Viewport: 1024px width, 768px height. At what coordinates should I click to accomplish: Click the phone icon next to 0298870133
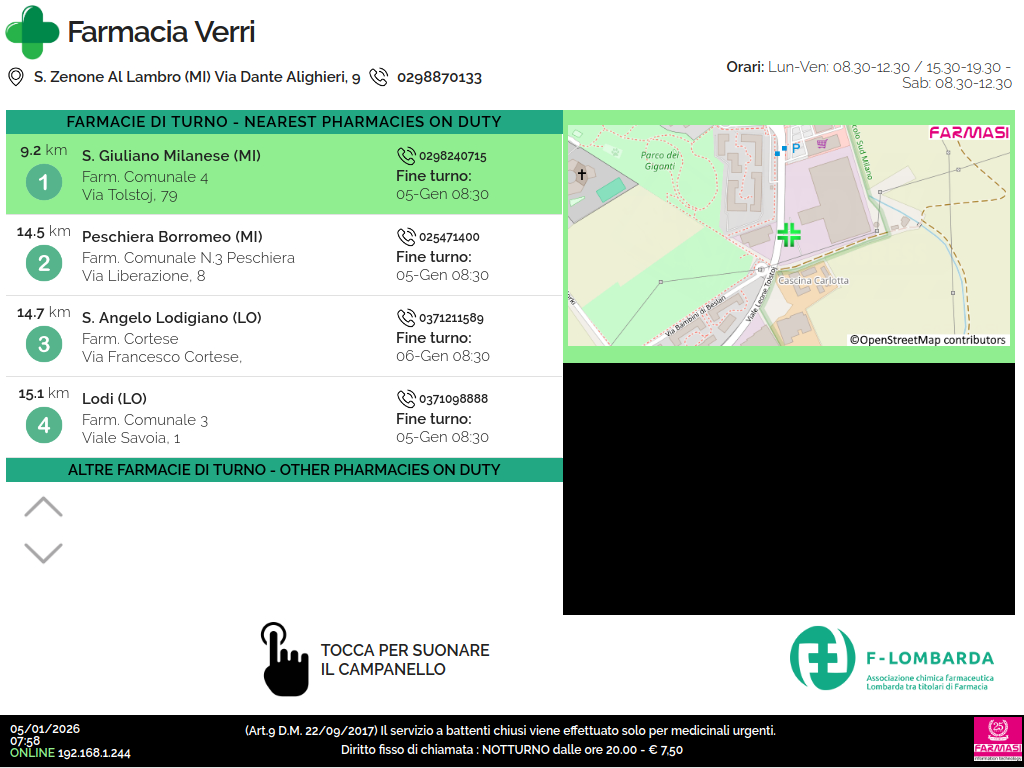click(378, 77)
